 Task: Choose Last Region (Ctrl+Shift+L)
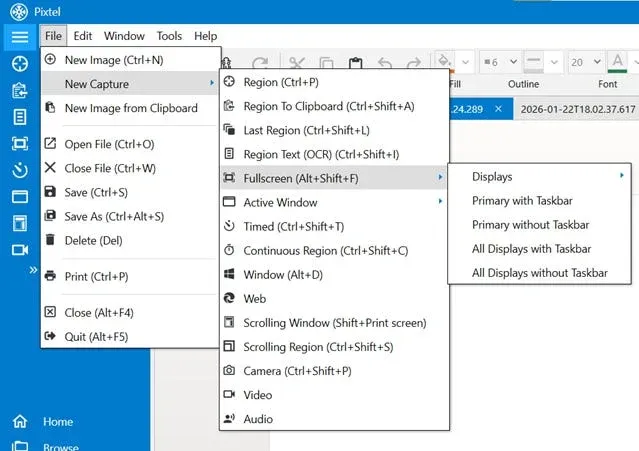[x=334, y=130]
